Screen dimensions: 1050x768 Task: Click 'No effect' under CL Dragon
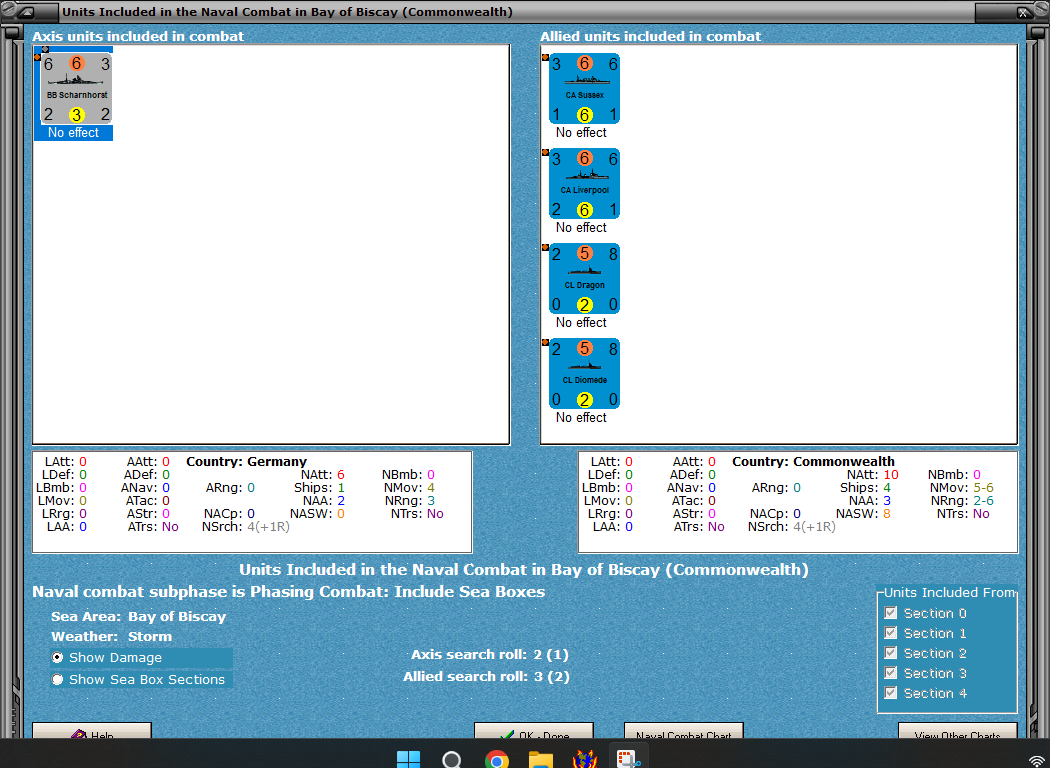pyautogui.click(x=581, y=323)
